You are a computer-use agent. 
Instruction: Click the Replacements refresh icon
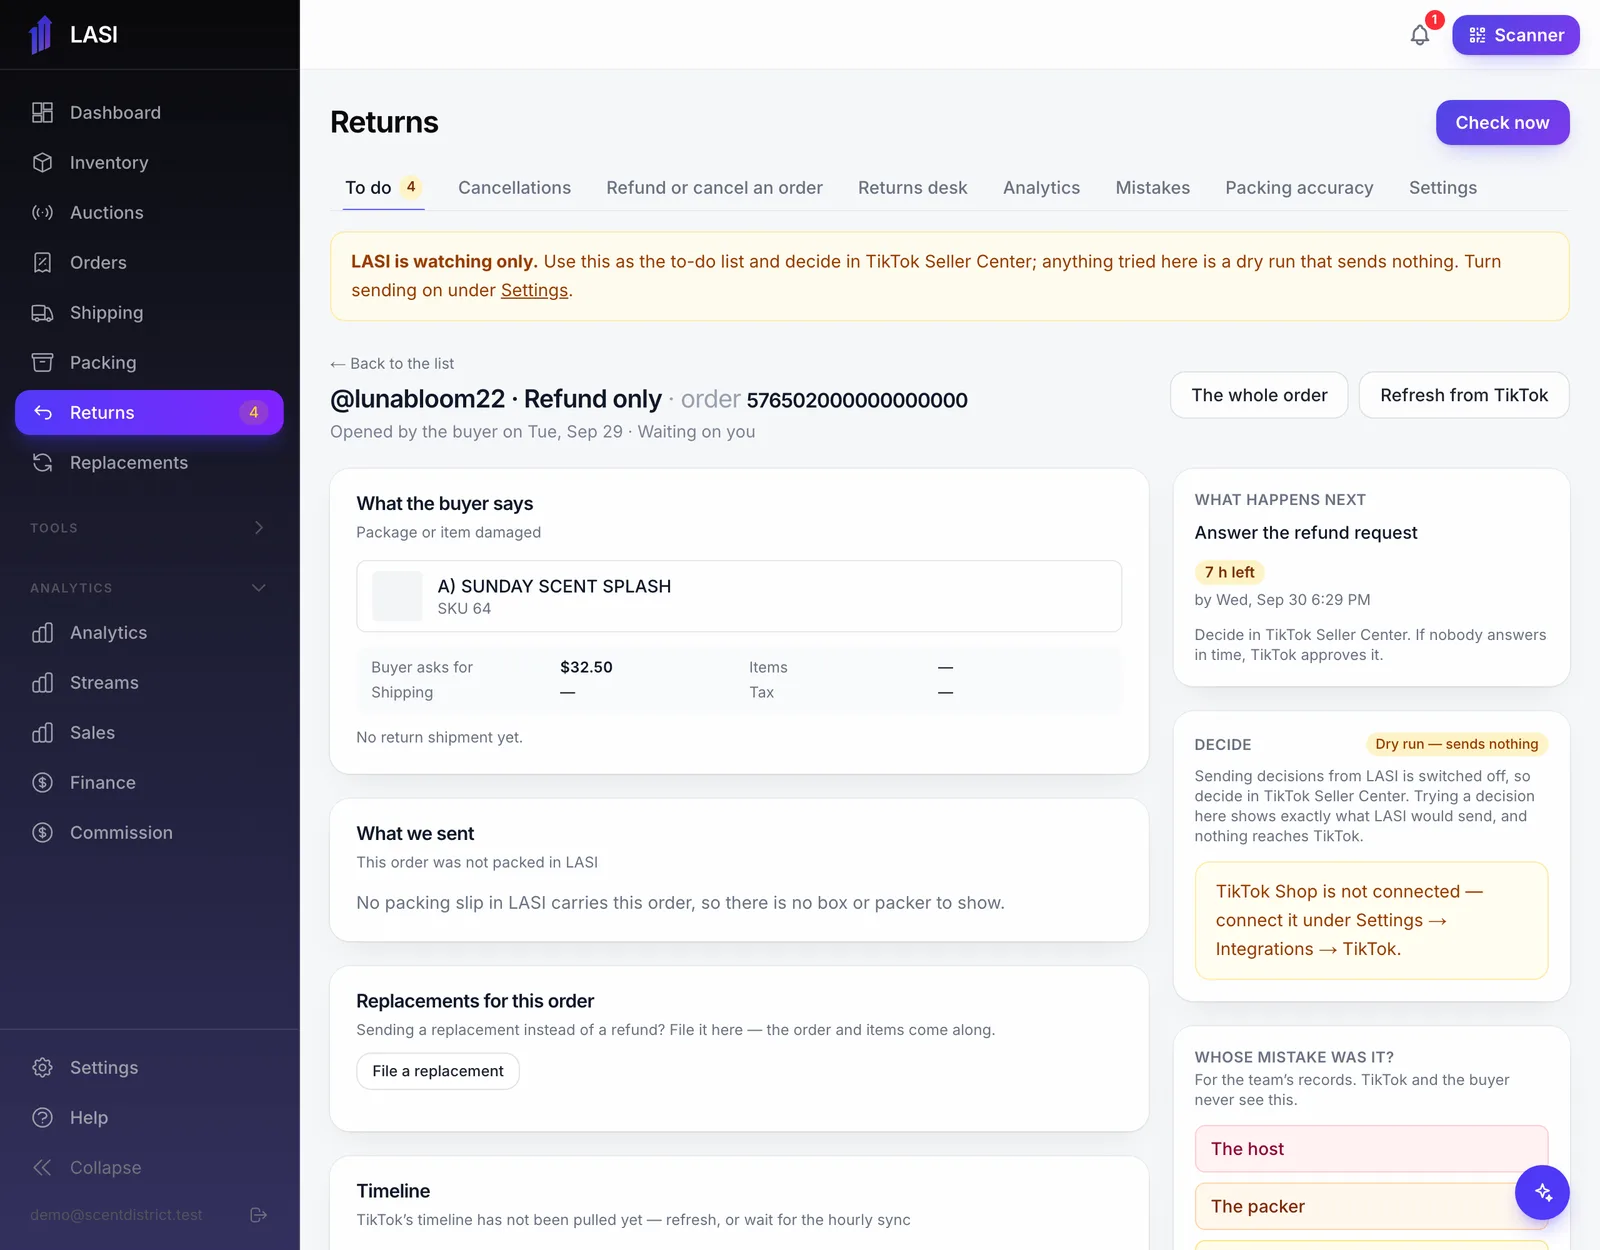(42, 463)
